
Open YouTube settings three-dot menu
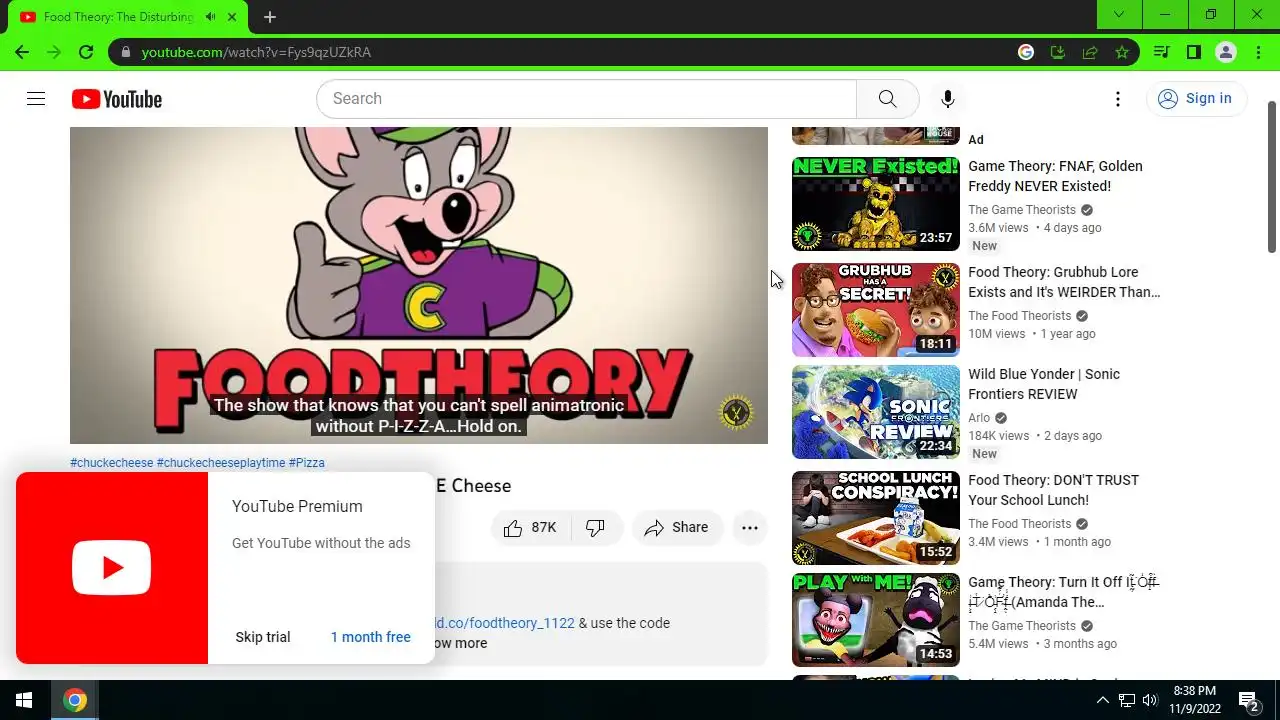[x=1118, y=98]
